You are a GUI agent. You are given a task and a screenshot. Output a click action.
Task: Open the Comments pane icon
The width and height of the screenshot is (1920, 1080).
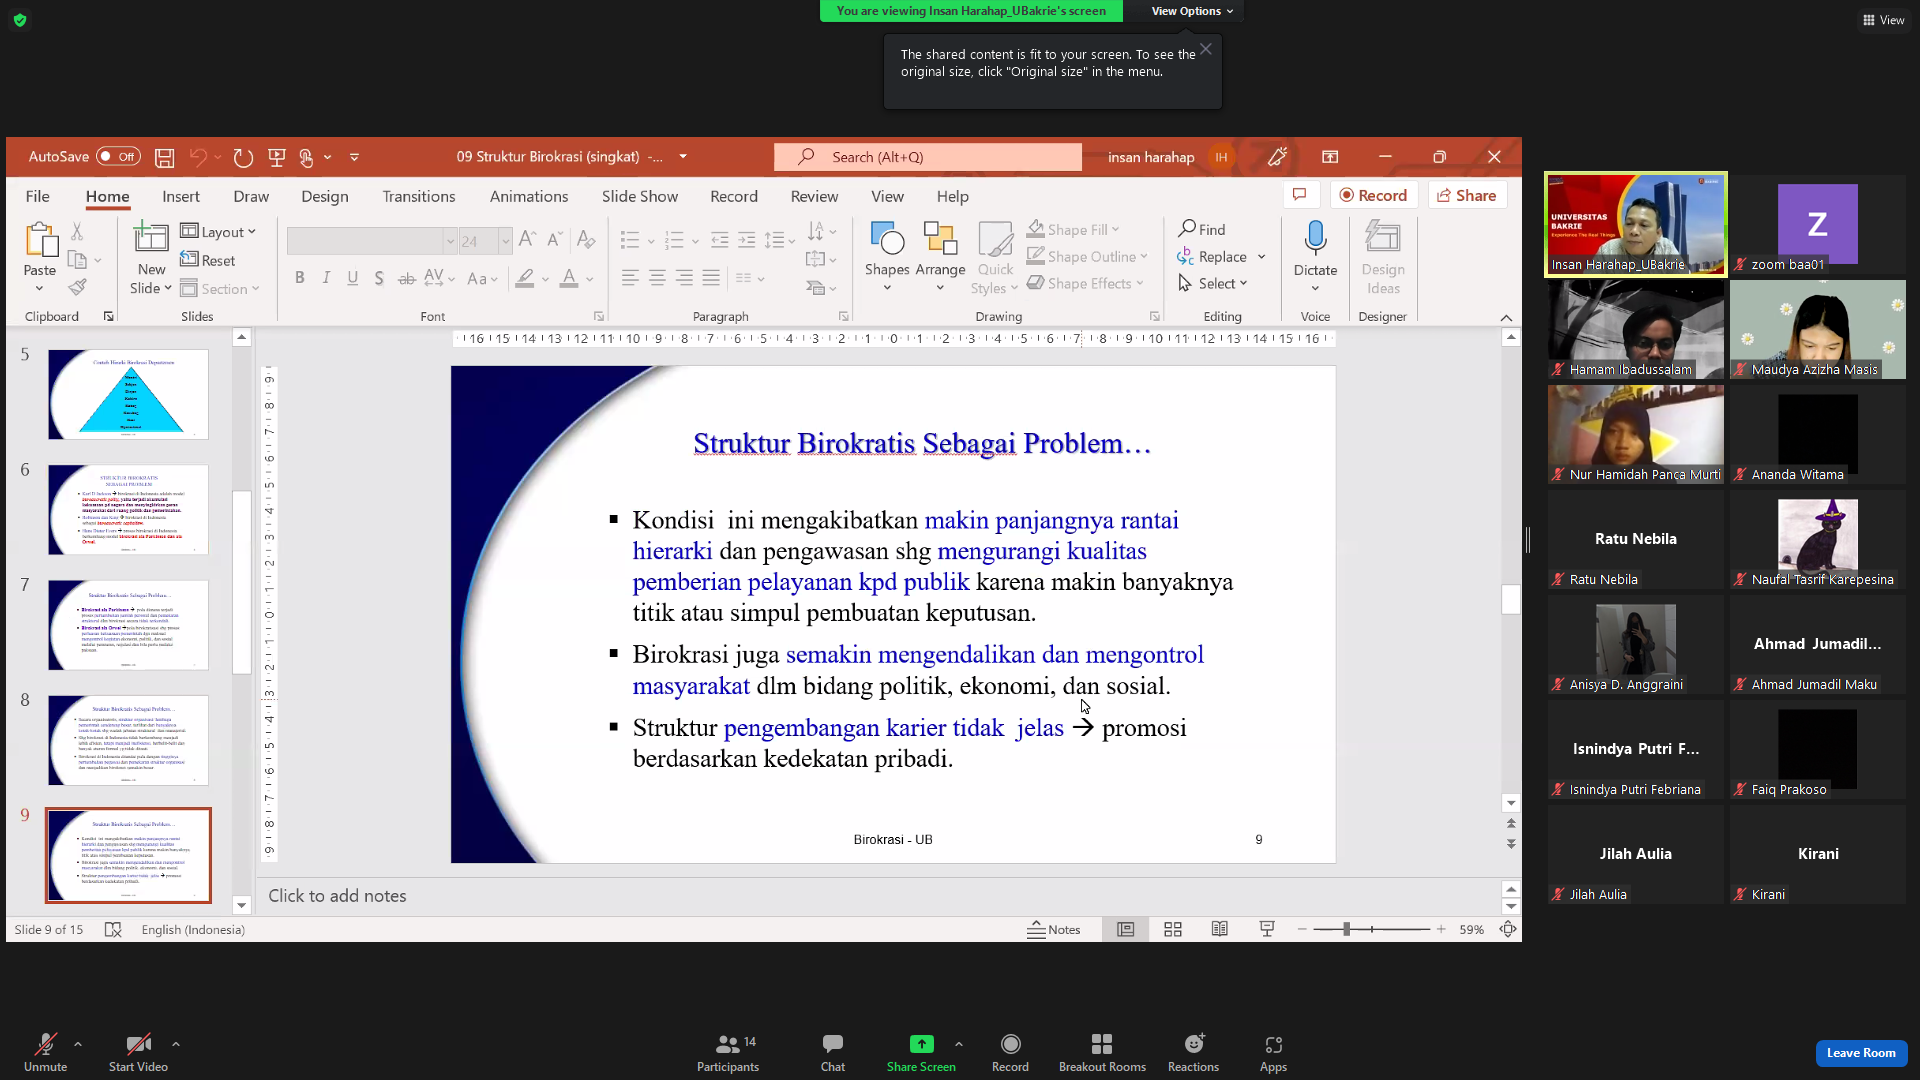[1300, 195]
